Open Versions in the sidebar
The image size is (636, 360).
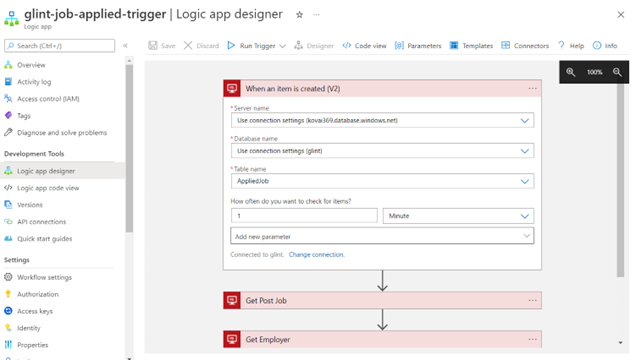pos(30,205)
